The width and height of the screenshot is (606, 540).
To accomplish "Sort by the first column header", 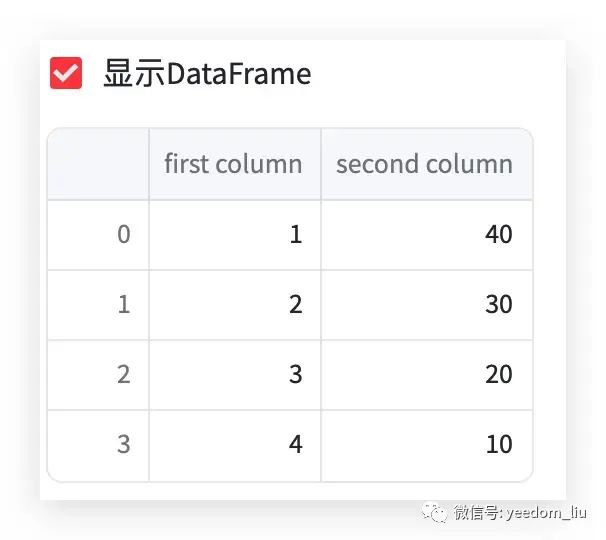I will click(235, 164).
